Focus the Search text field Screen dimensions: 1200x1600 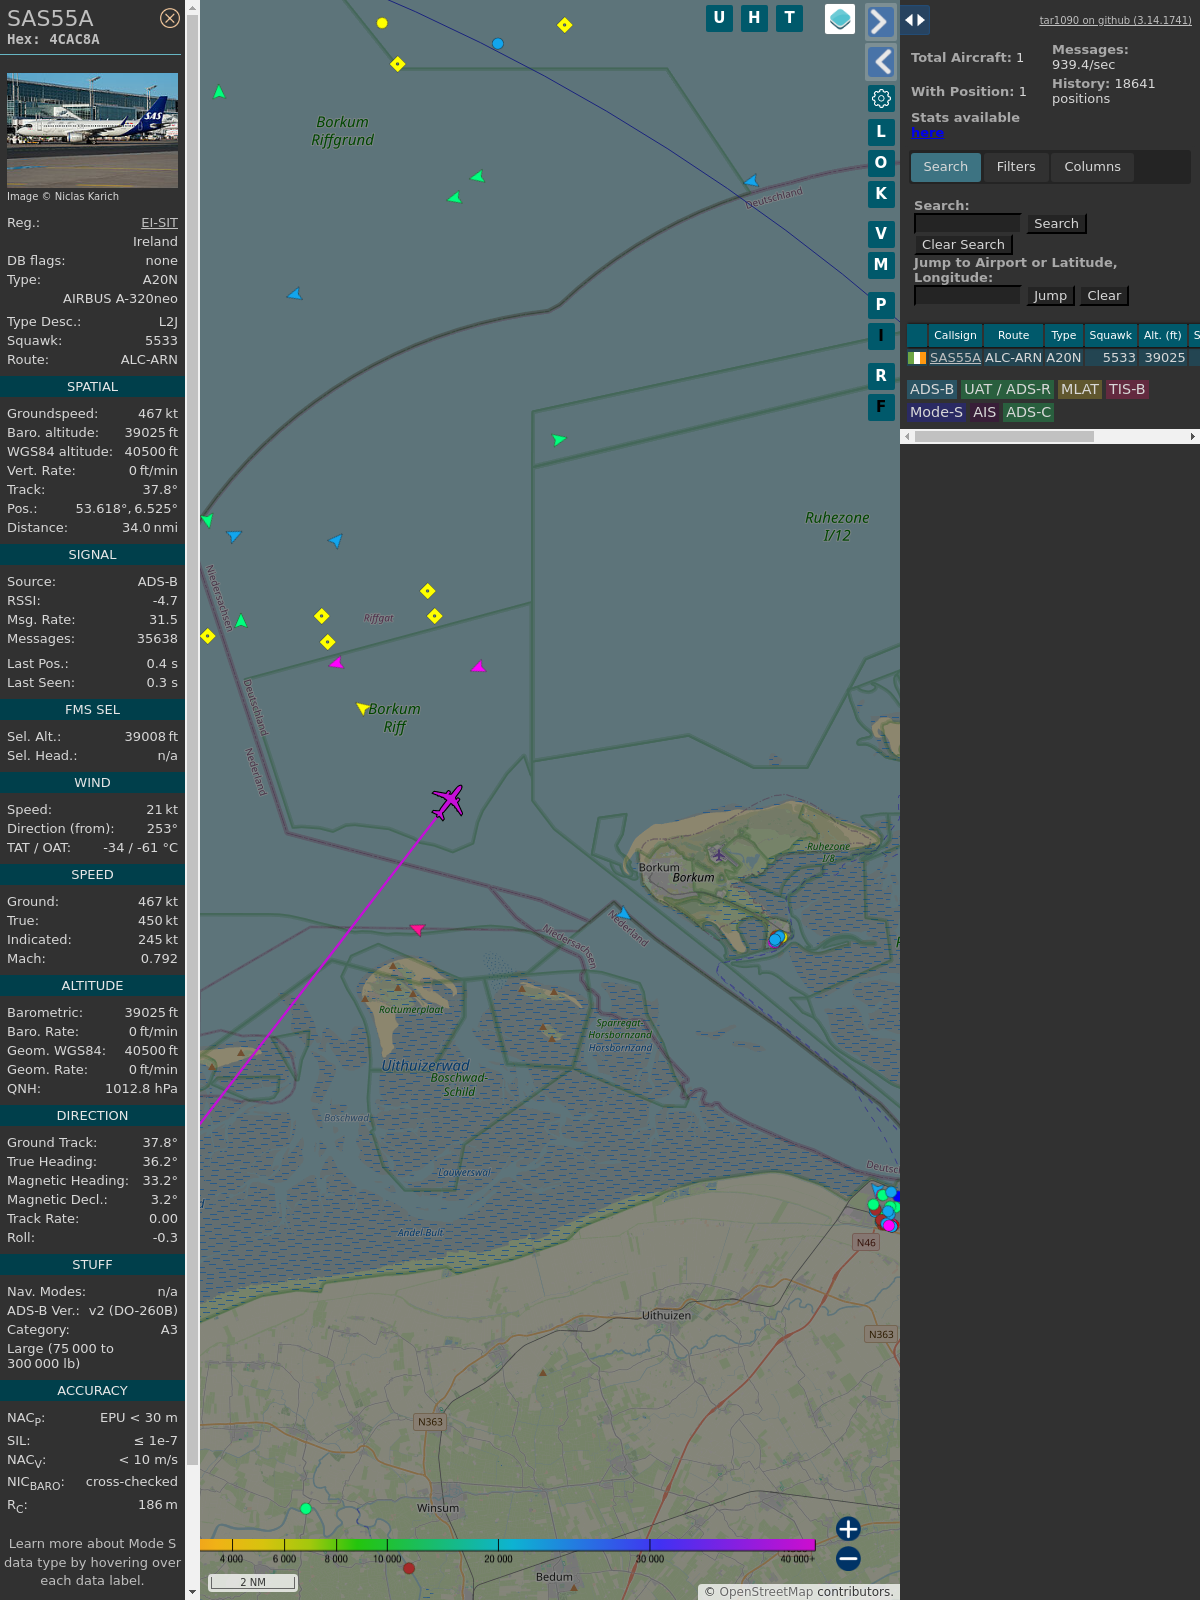pos(967,224)
